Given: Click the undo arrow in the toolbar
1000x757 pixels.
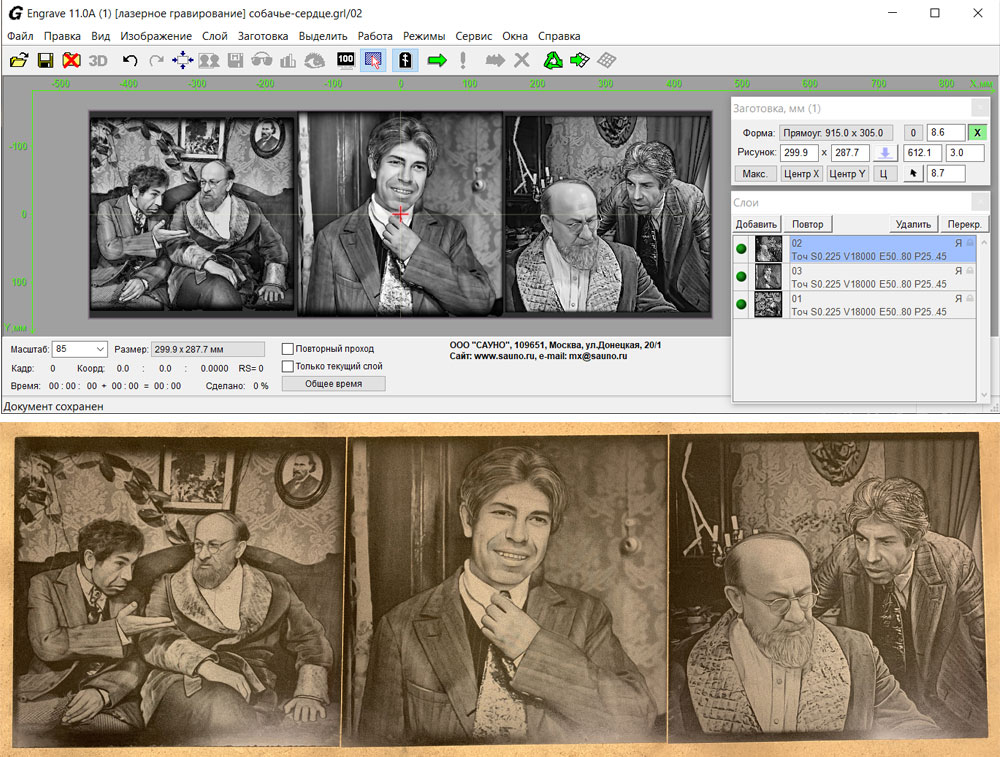Looking at the screenshot, I should pos(129,60).
